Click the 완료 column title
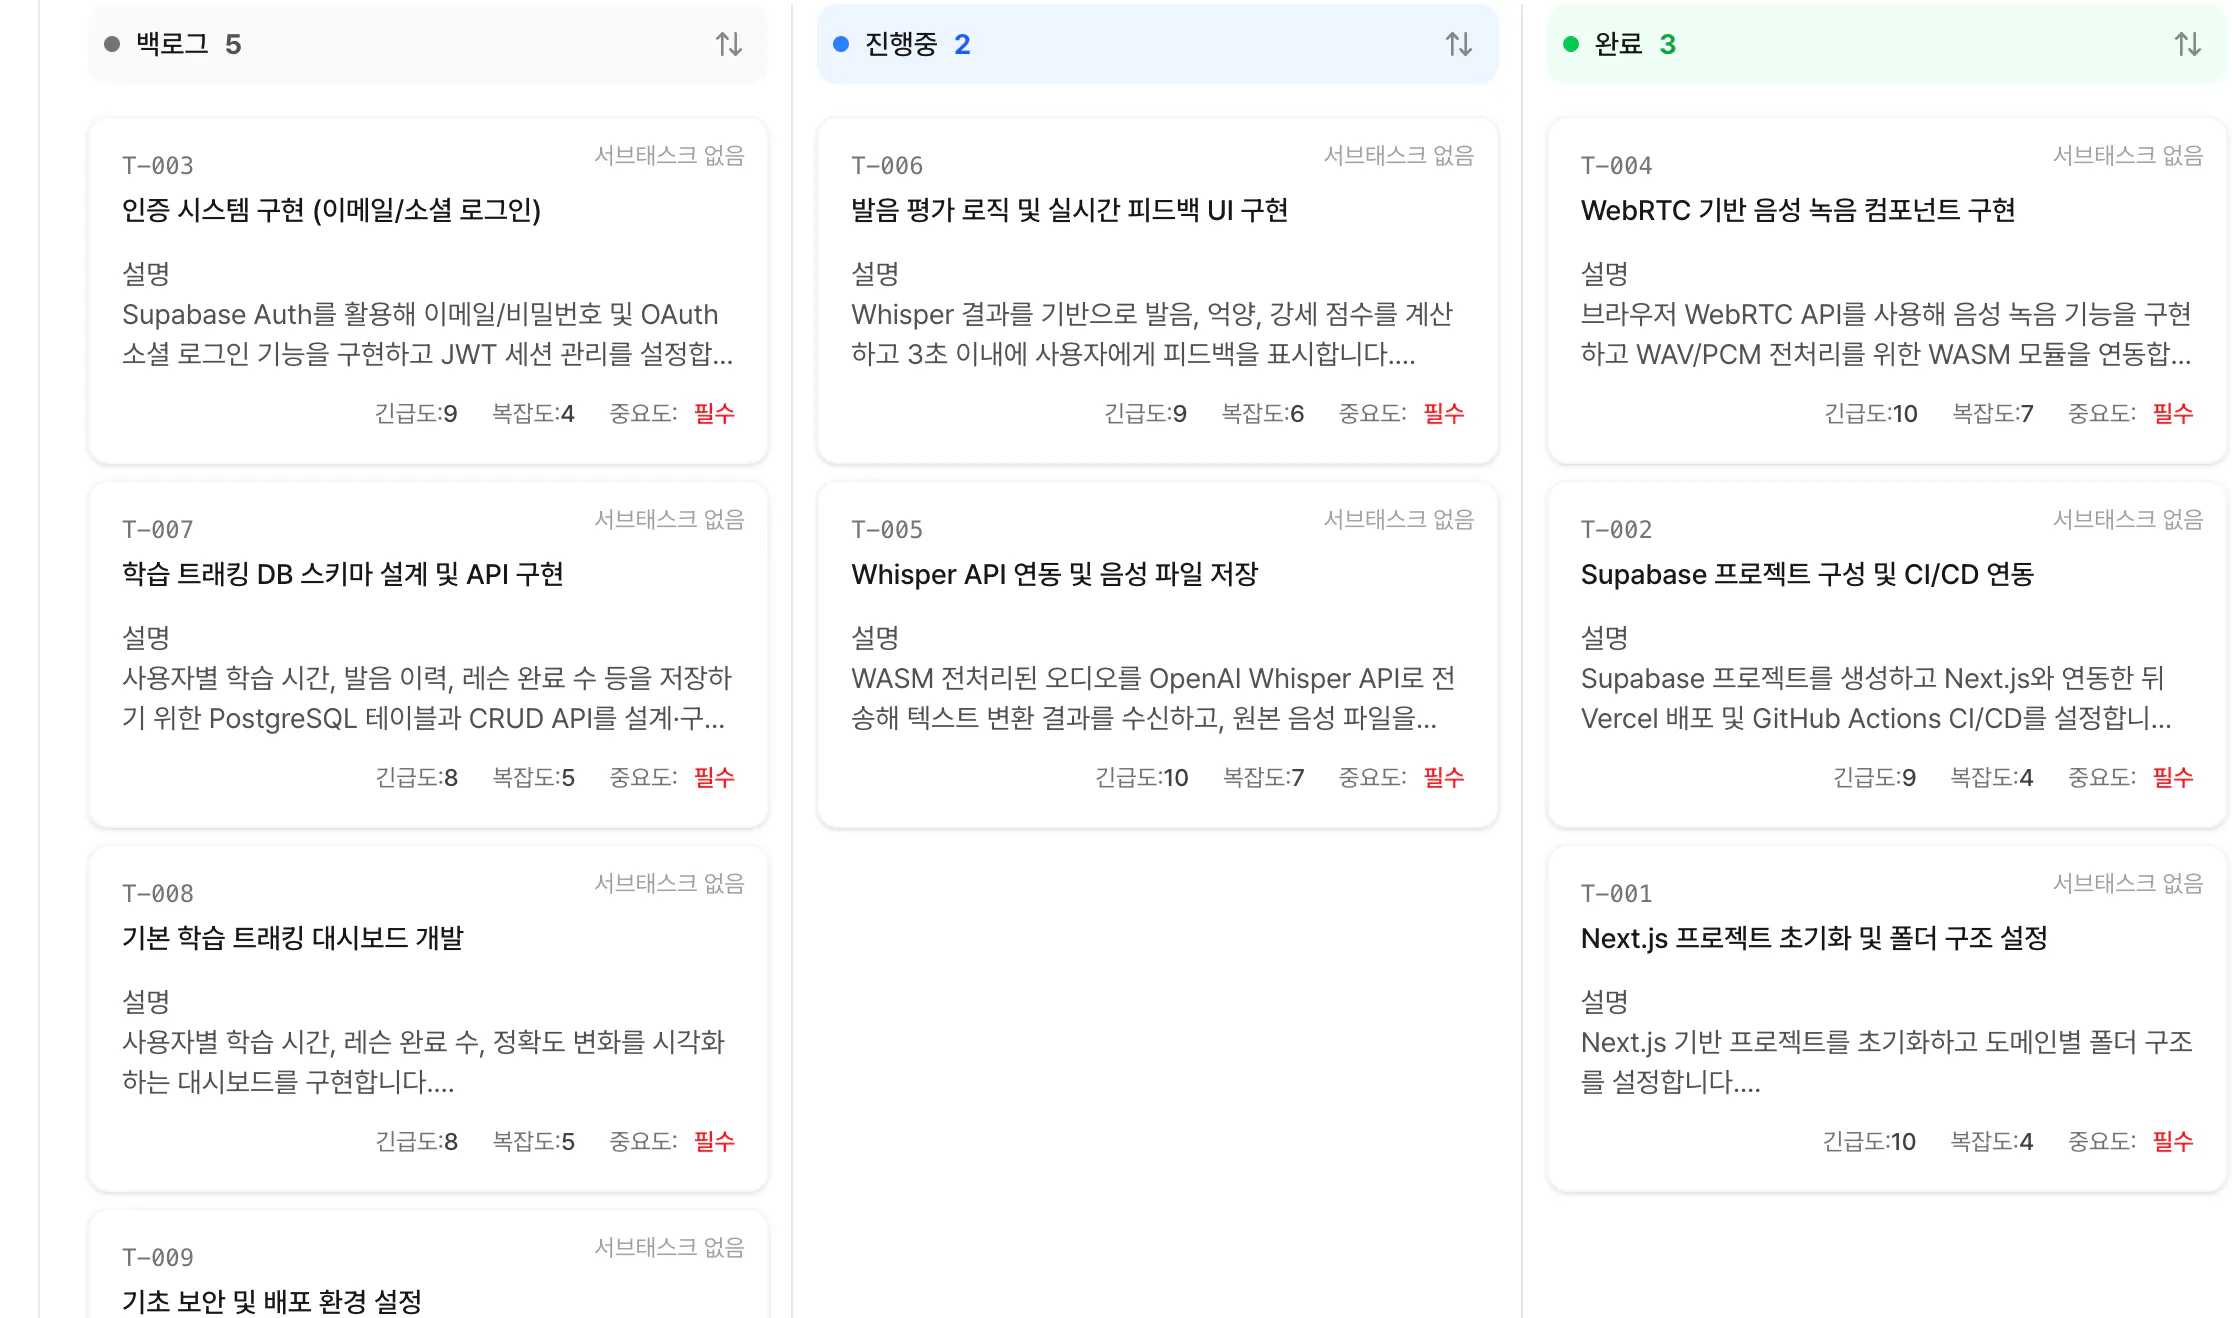Viewport: 2232px width, 1318px height. [1619, 44]
